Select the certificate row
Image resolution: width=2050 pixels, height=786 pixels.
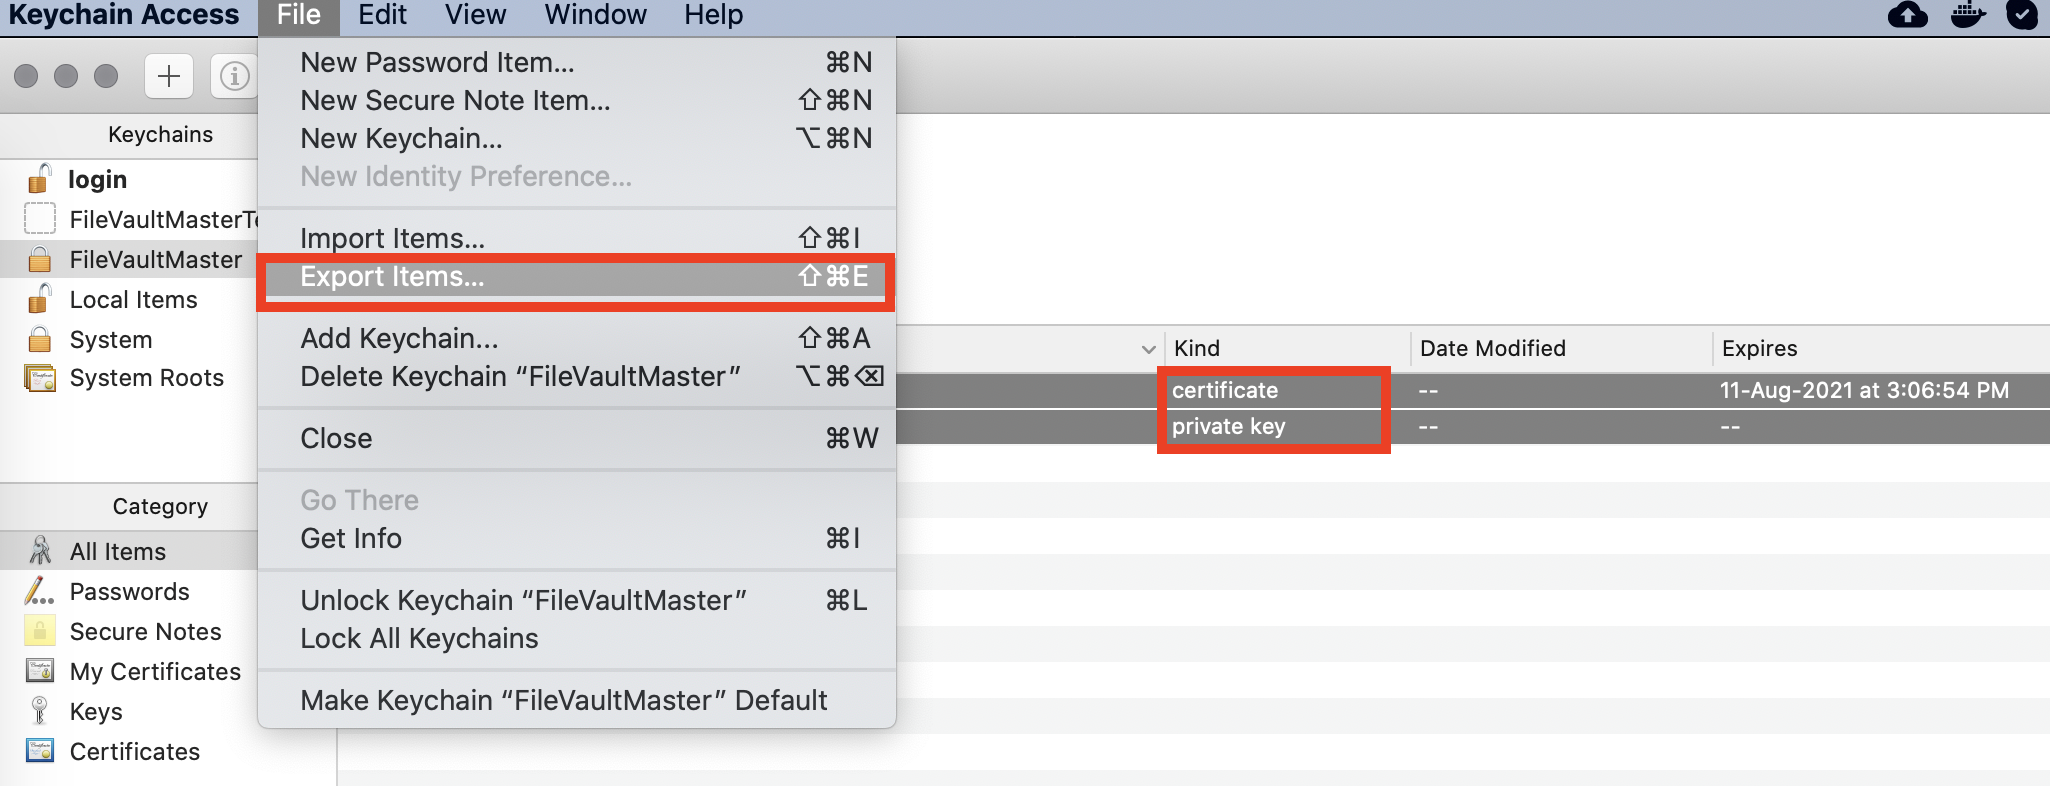[x=1473, y=390]
